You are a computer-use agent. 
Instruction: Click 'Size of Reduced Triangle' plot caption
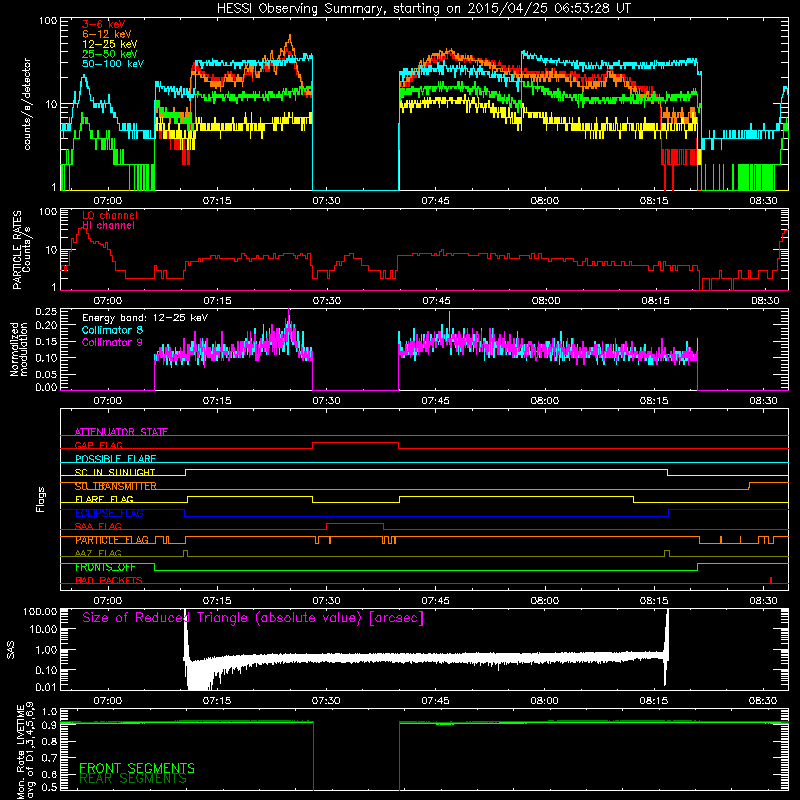click(x=253, y=618)
